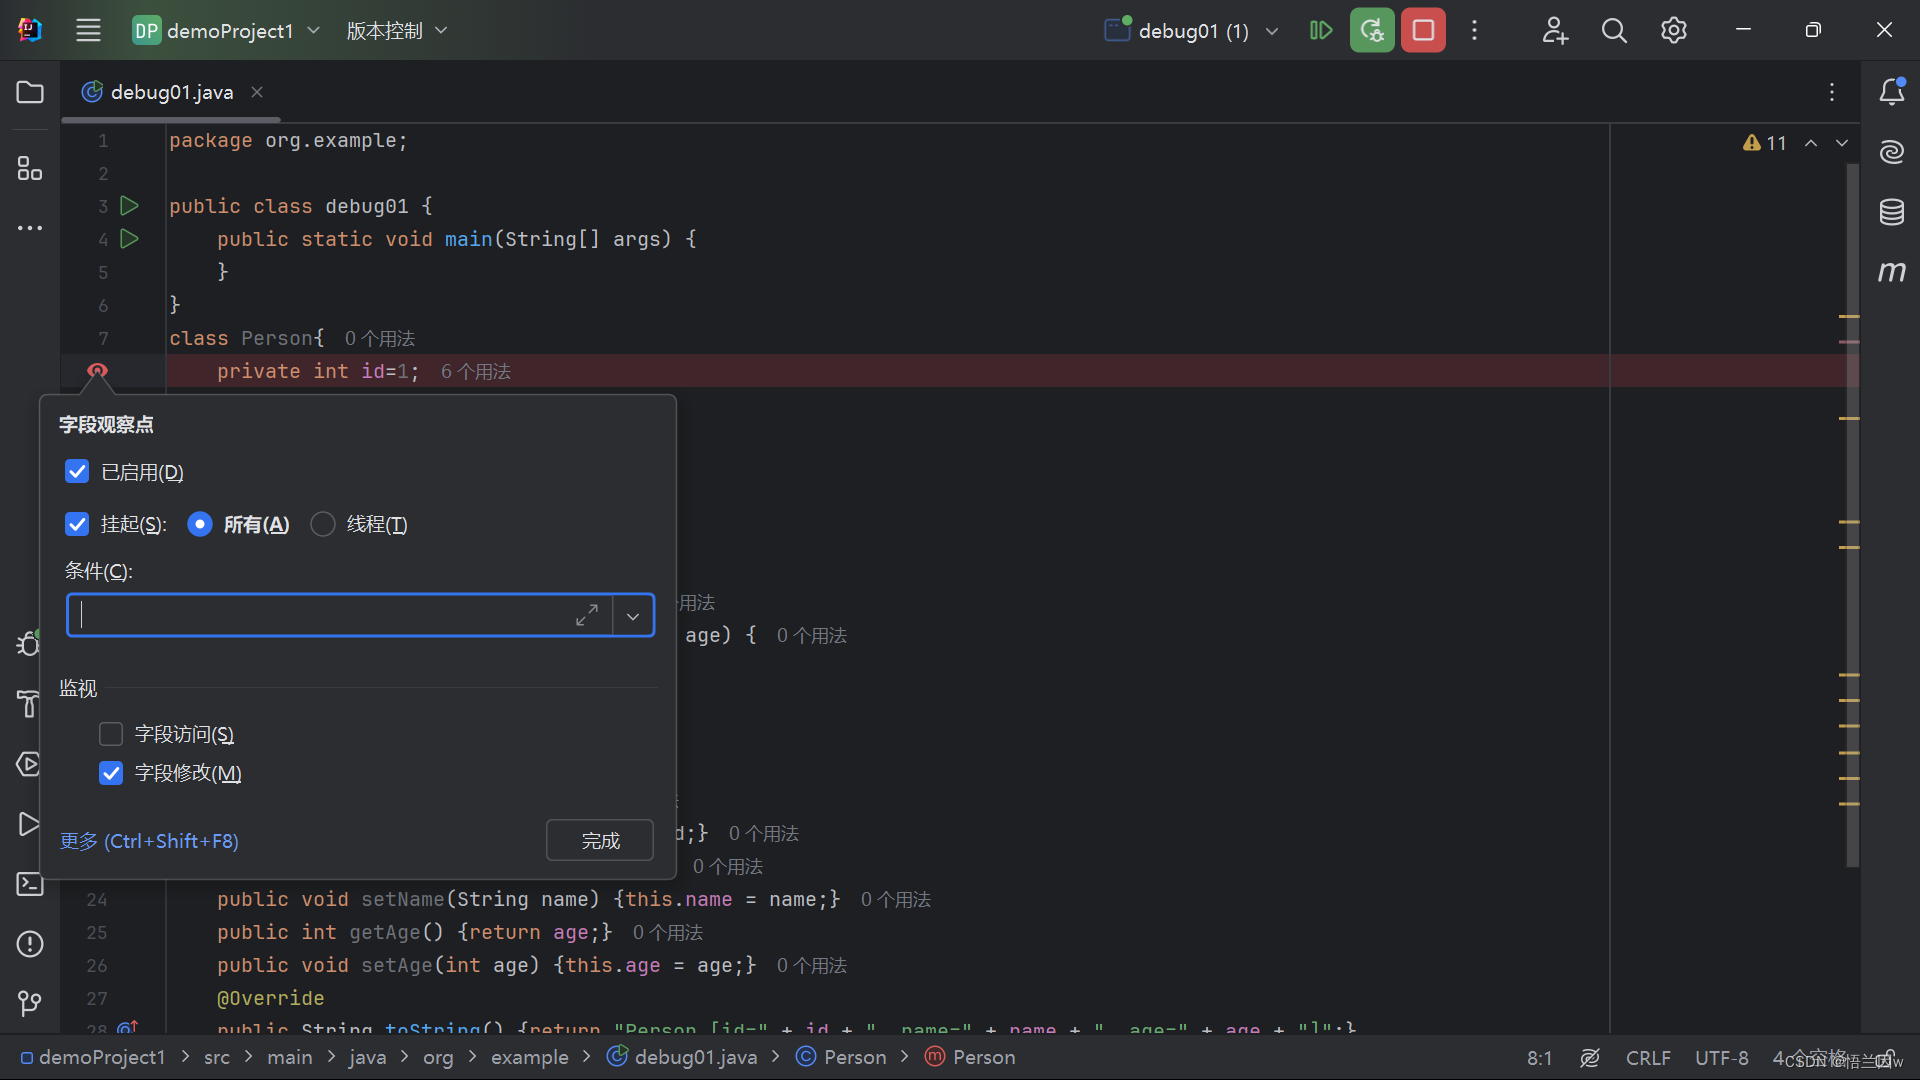The height and width of the screenshot is (1080, 1920).
Task: Open the Maven tool window icon
Action: [x=1892, y=271]
